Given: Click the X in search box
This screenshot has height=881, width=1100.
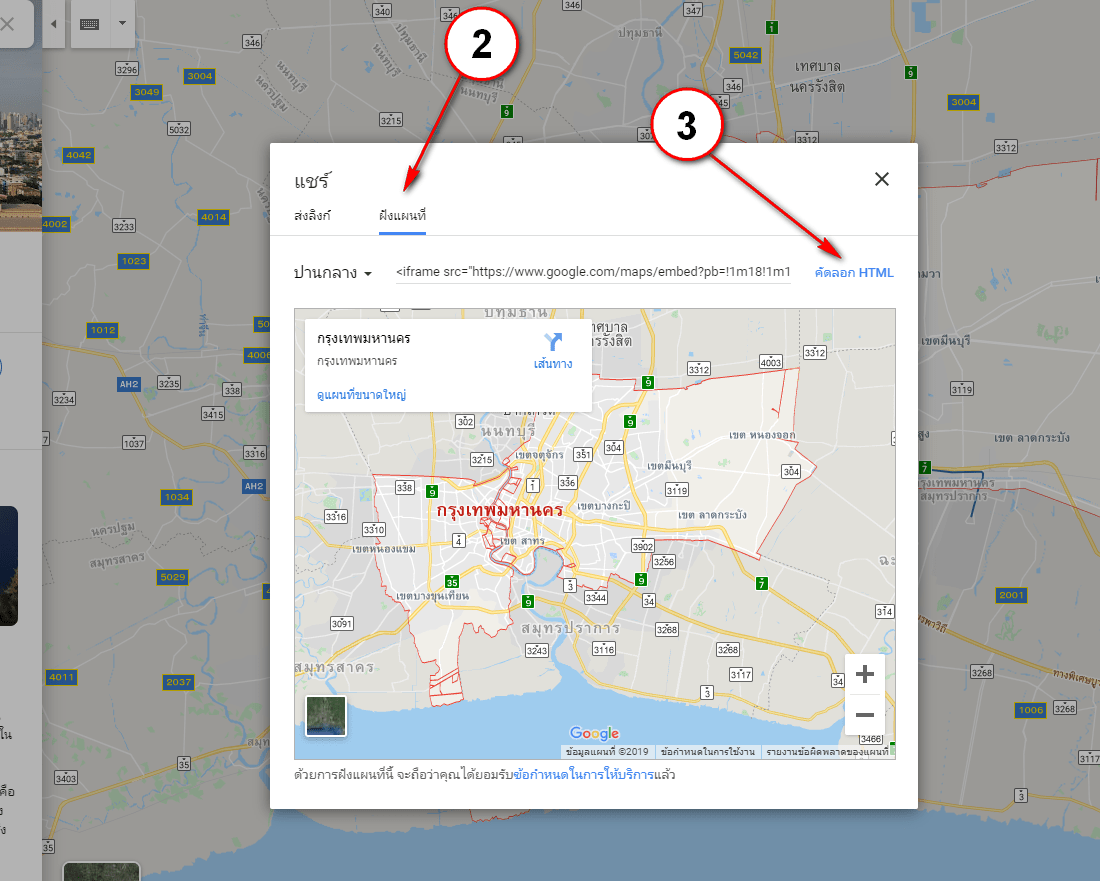Looking at the screenshot, I should (x=8, y=24).
